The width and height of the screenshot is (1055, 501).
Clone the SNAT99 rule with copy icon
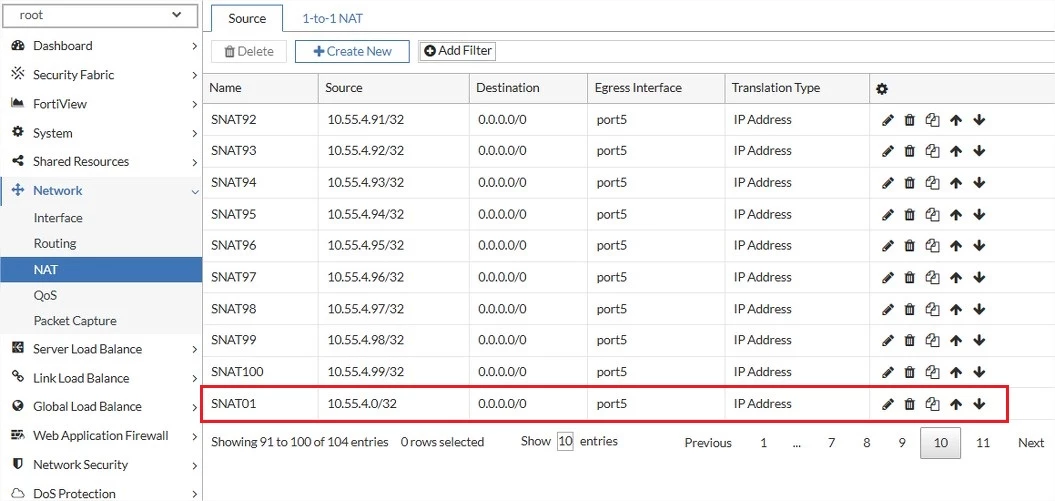[932, 341]
